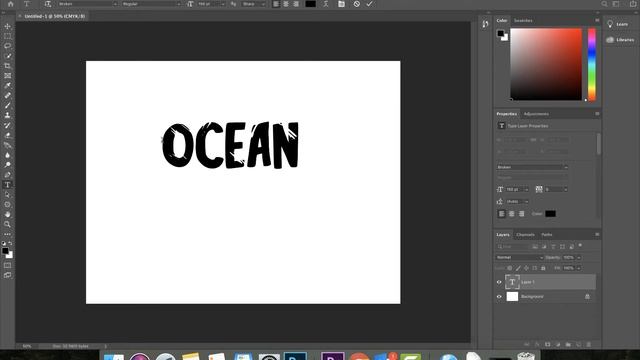Select the Frame tool
640x360 pixels.
click(7, 76)
